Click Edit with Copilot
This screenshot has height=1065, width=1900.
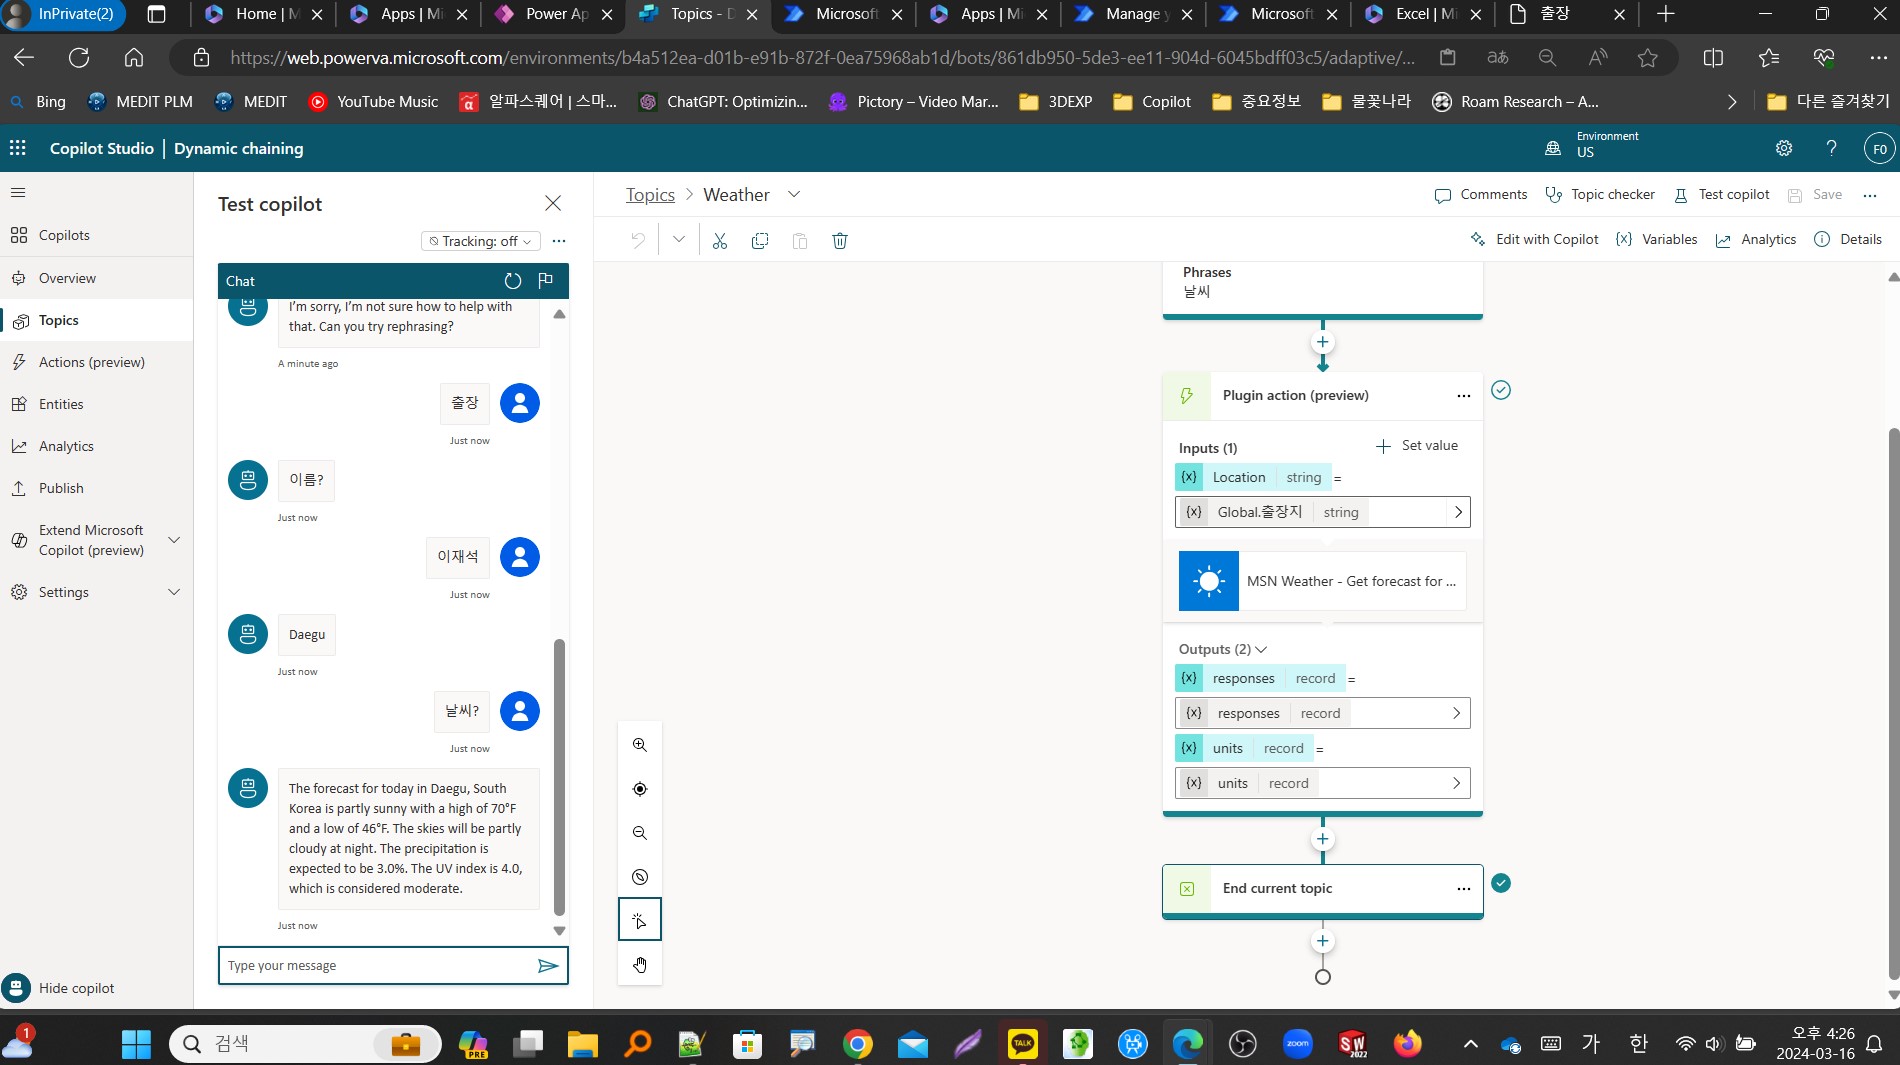(x=1534, y=239)
